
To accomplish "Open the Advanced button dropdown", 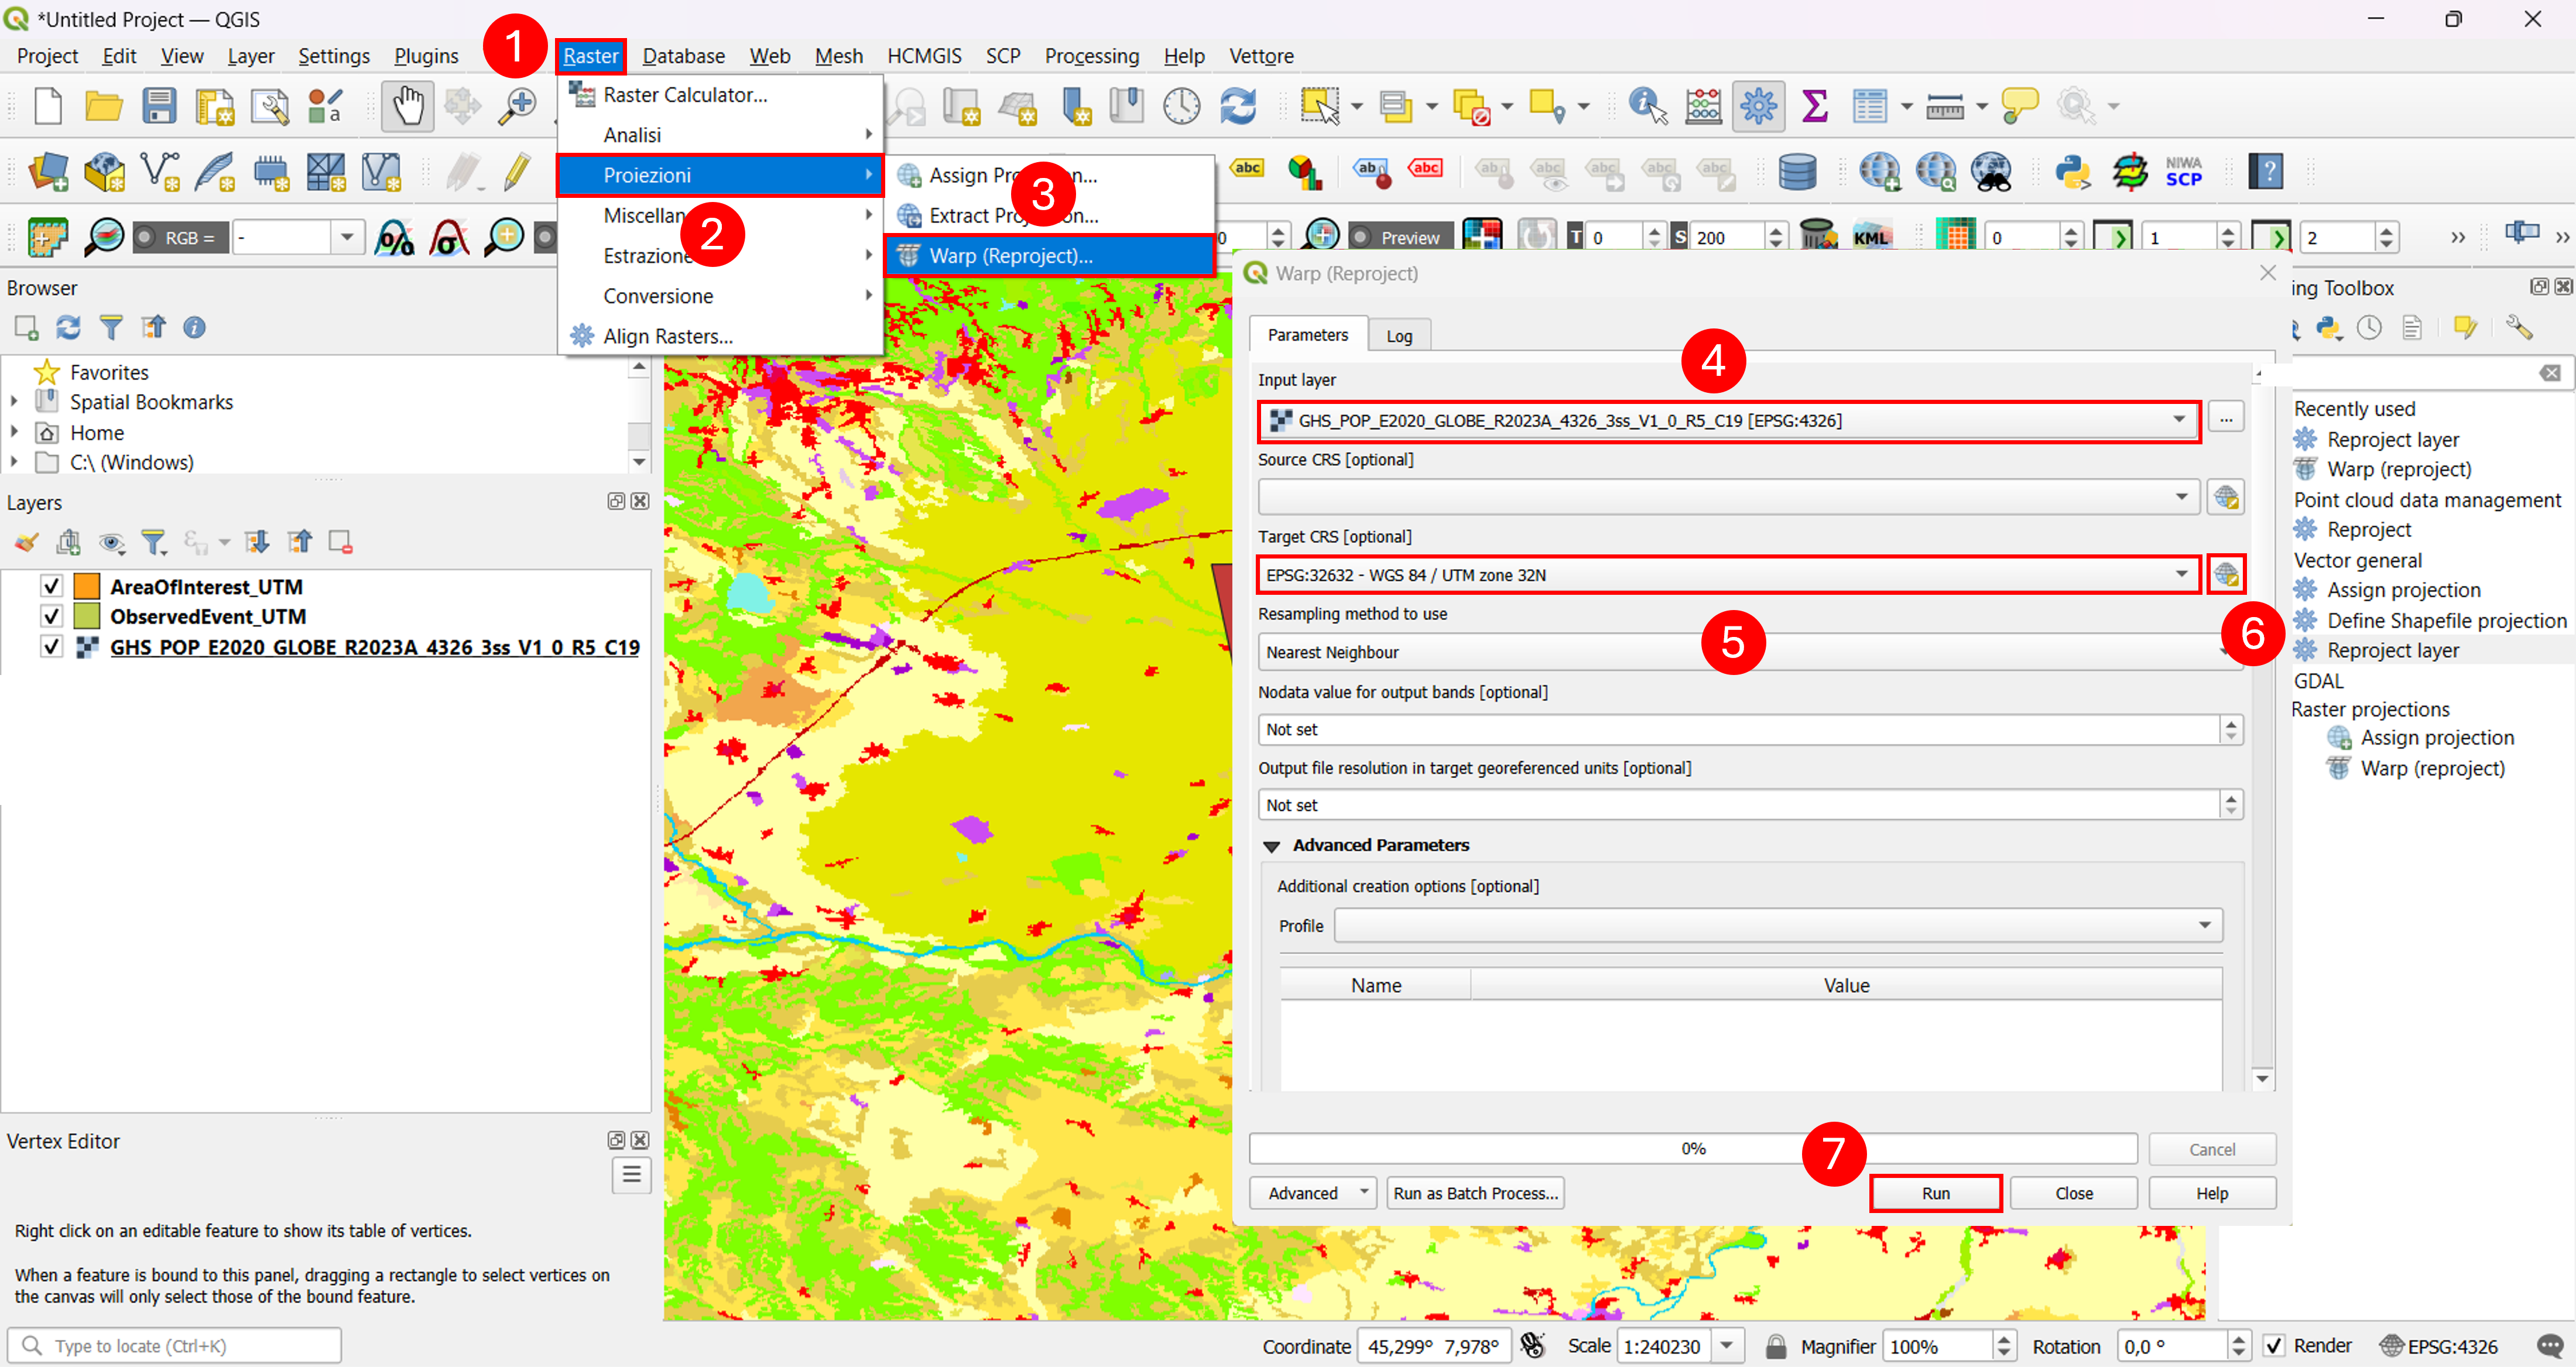I will (x=1312, y=1193).
